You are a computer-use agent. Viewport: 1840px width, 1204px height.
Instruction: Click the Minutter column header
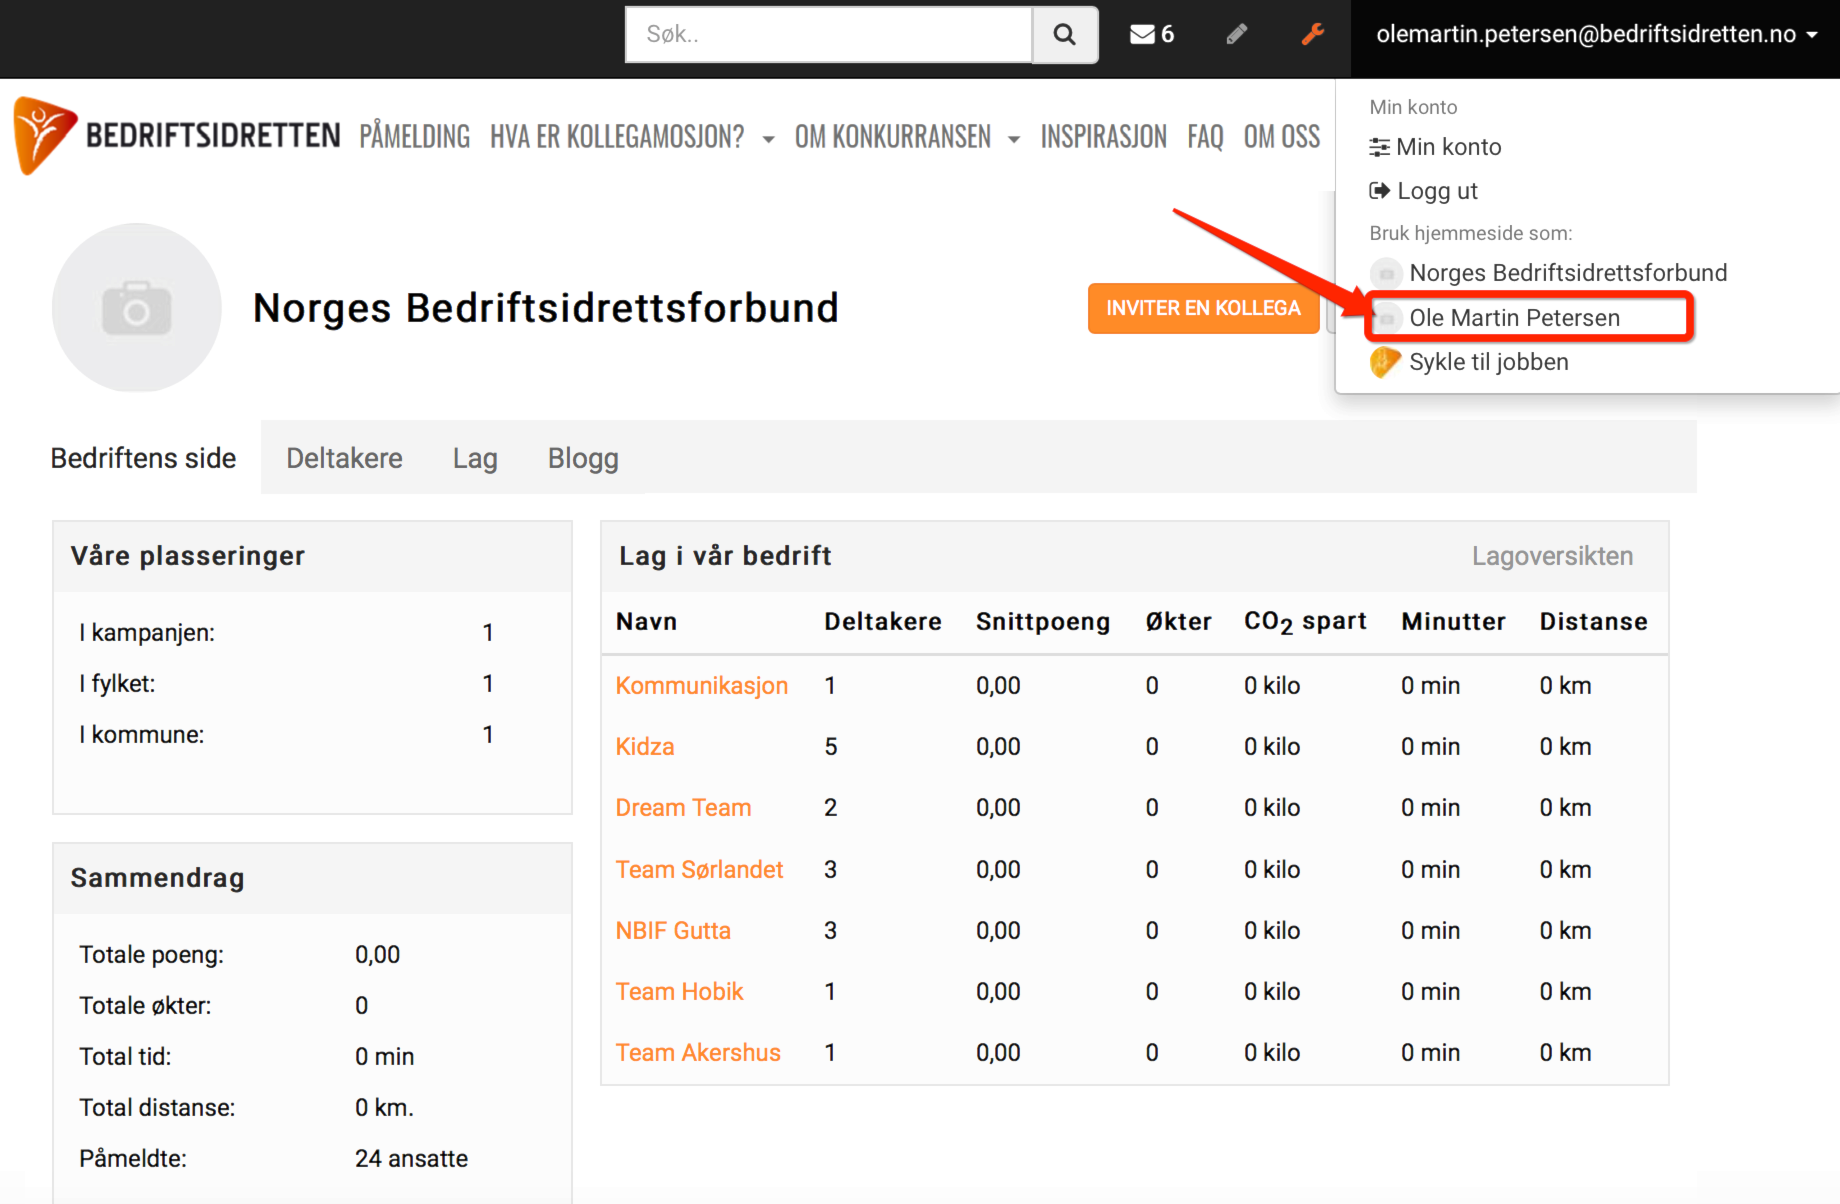(1453, 622)
